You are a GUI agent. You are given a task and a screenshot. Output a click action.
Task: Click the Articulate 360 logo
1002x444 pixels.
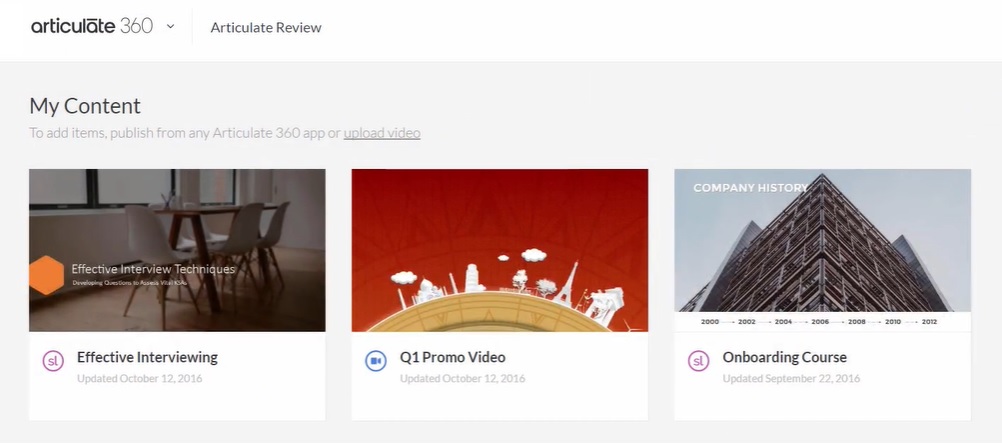point(91,27)
